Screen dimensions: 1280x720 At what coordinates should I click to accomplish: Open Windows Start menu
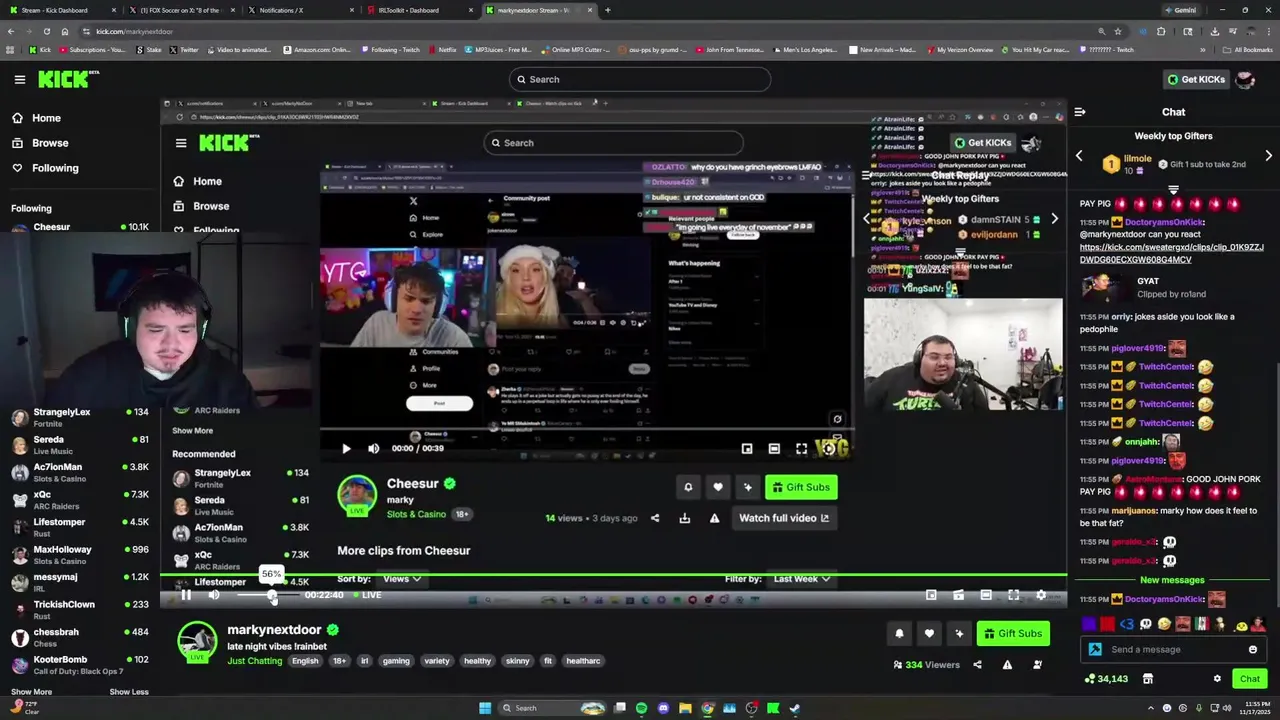coord(485,708)
